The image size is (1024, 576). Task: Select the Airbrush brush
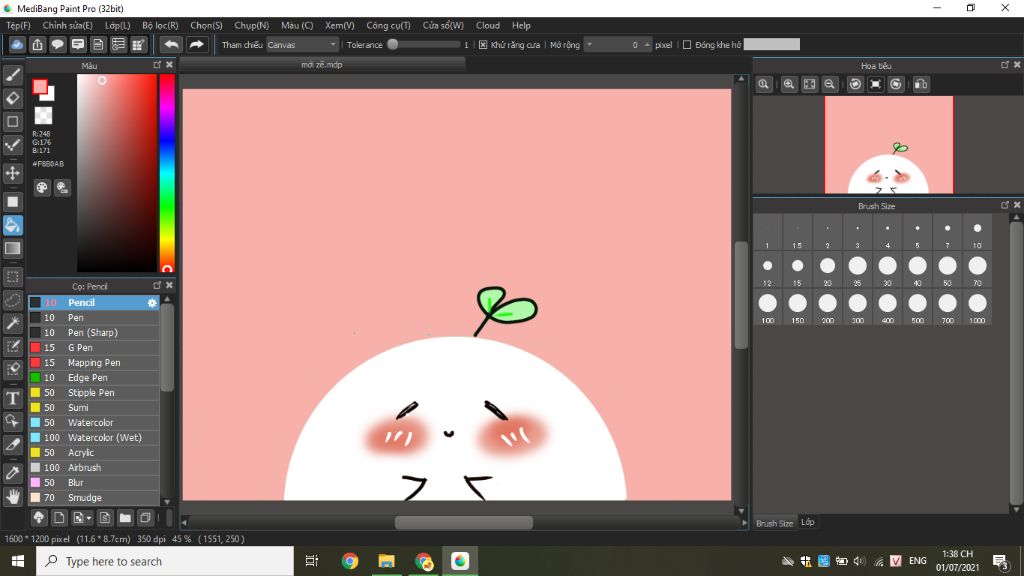click(93, 468)
